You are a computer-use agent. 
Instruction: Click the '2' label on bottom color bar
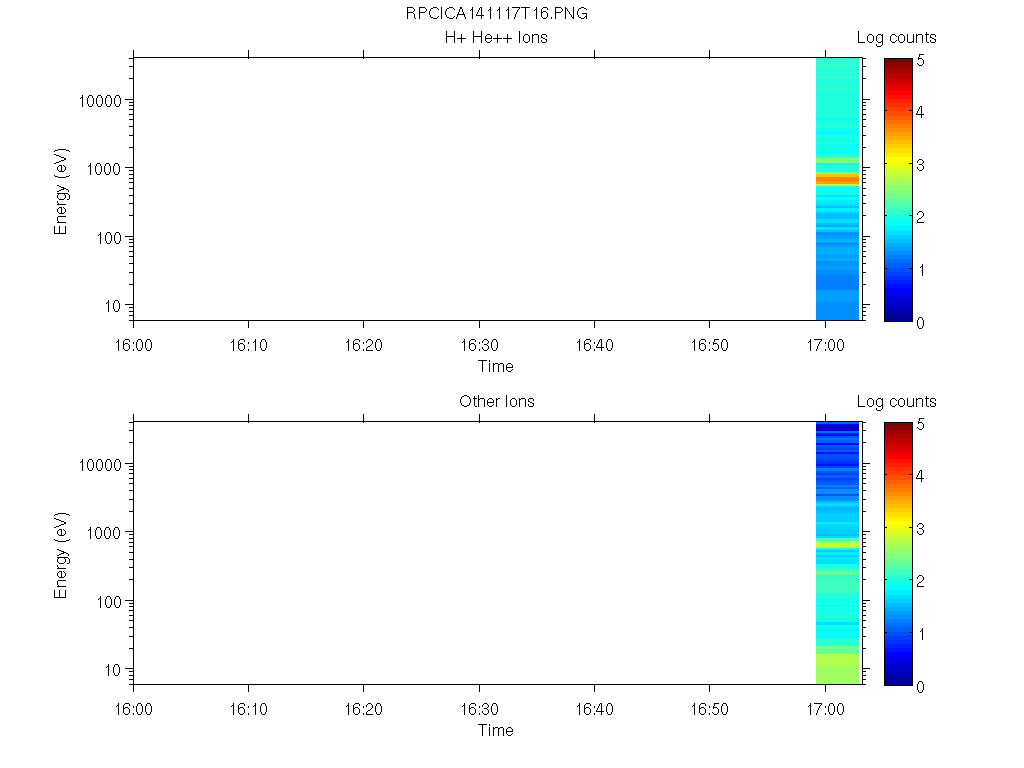pyautogui.click(x=920, y=581)
